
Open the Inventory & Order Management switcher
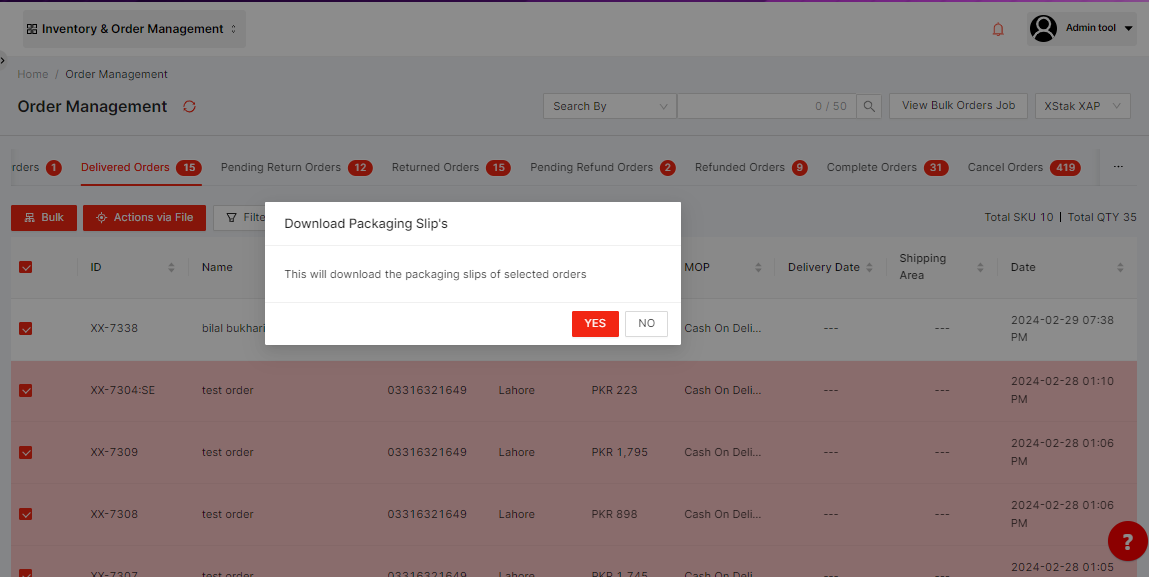point(133,29)
